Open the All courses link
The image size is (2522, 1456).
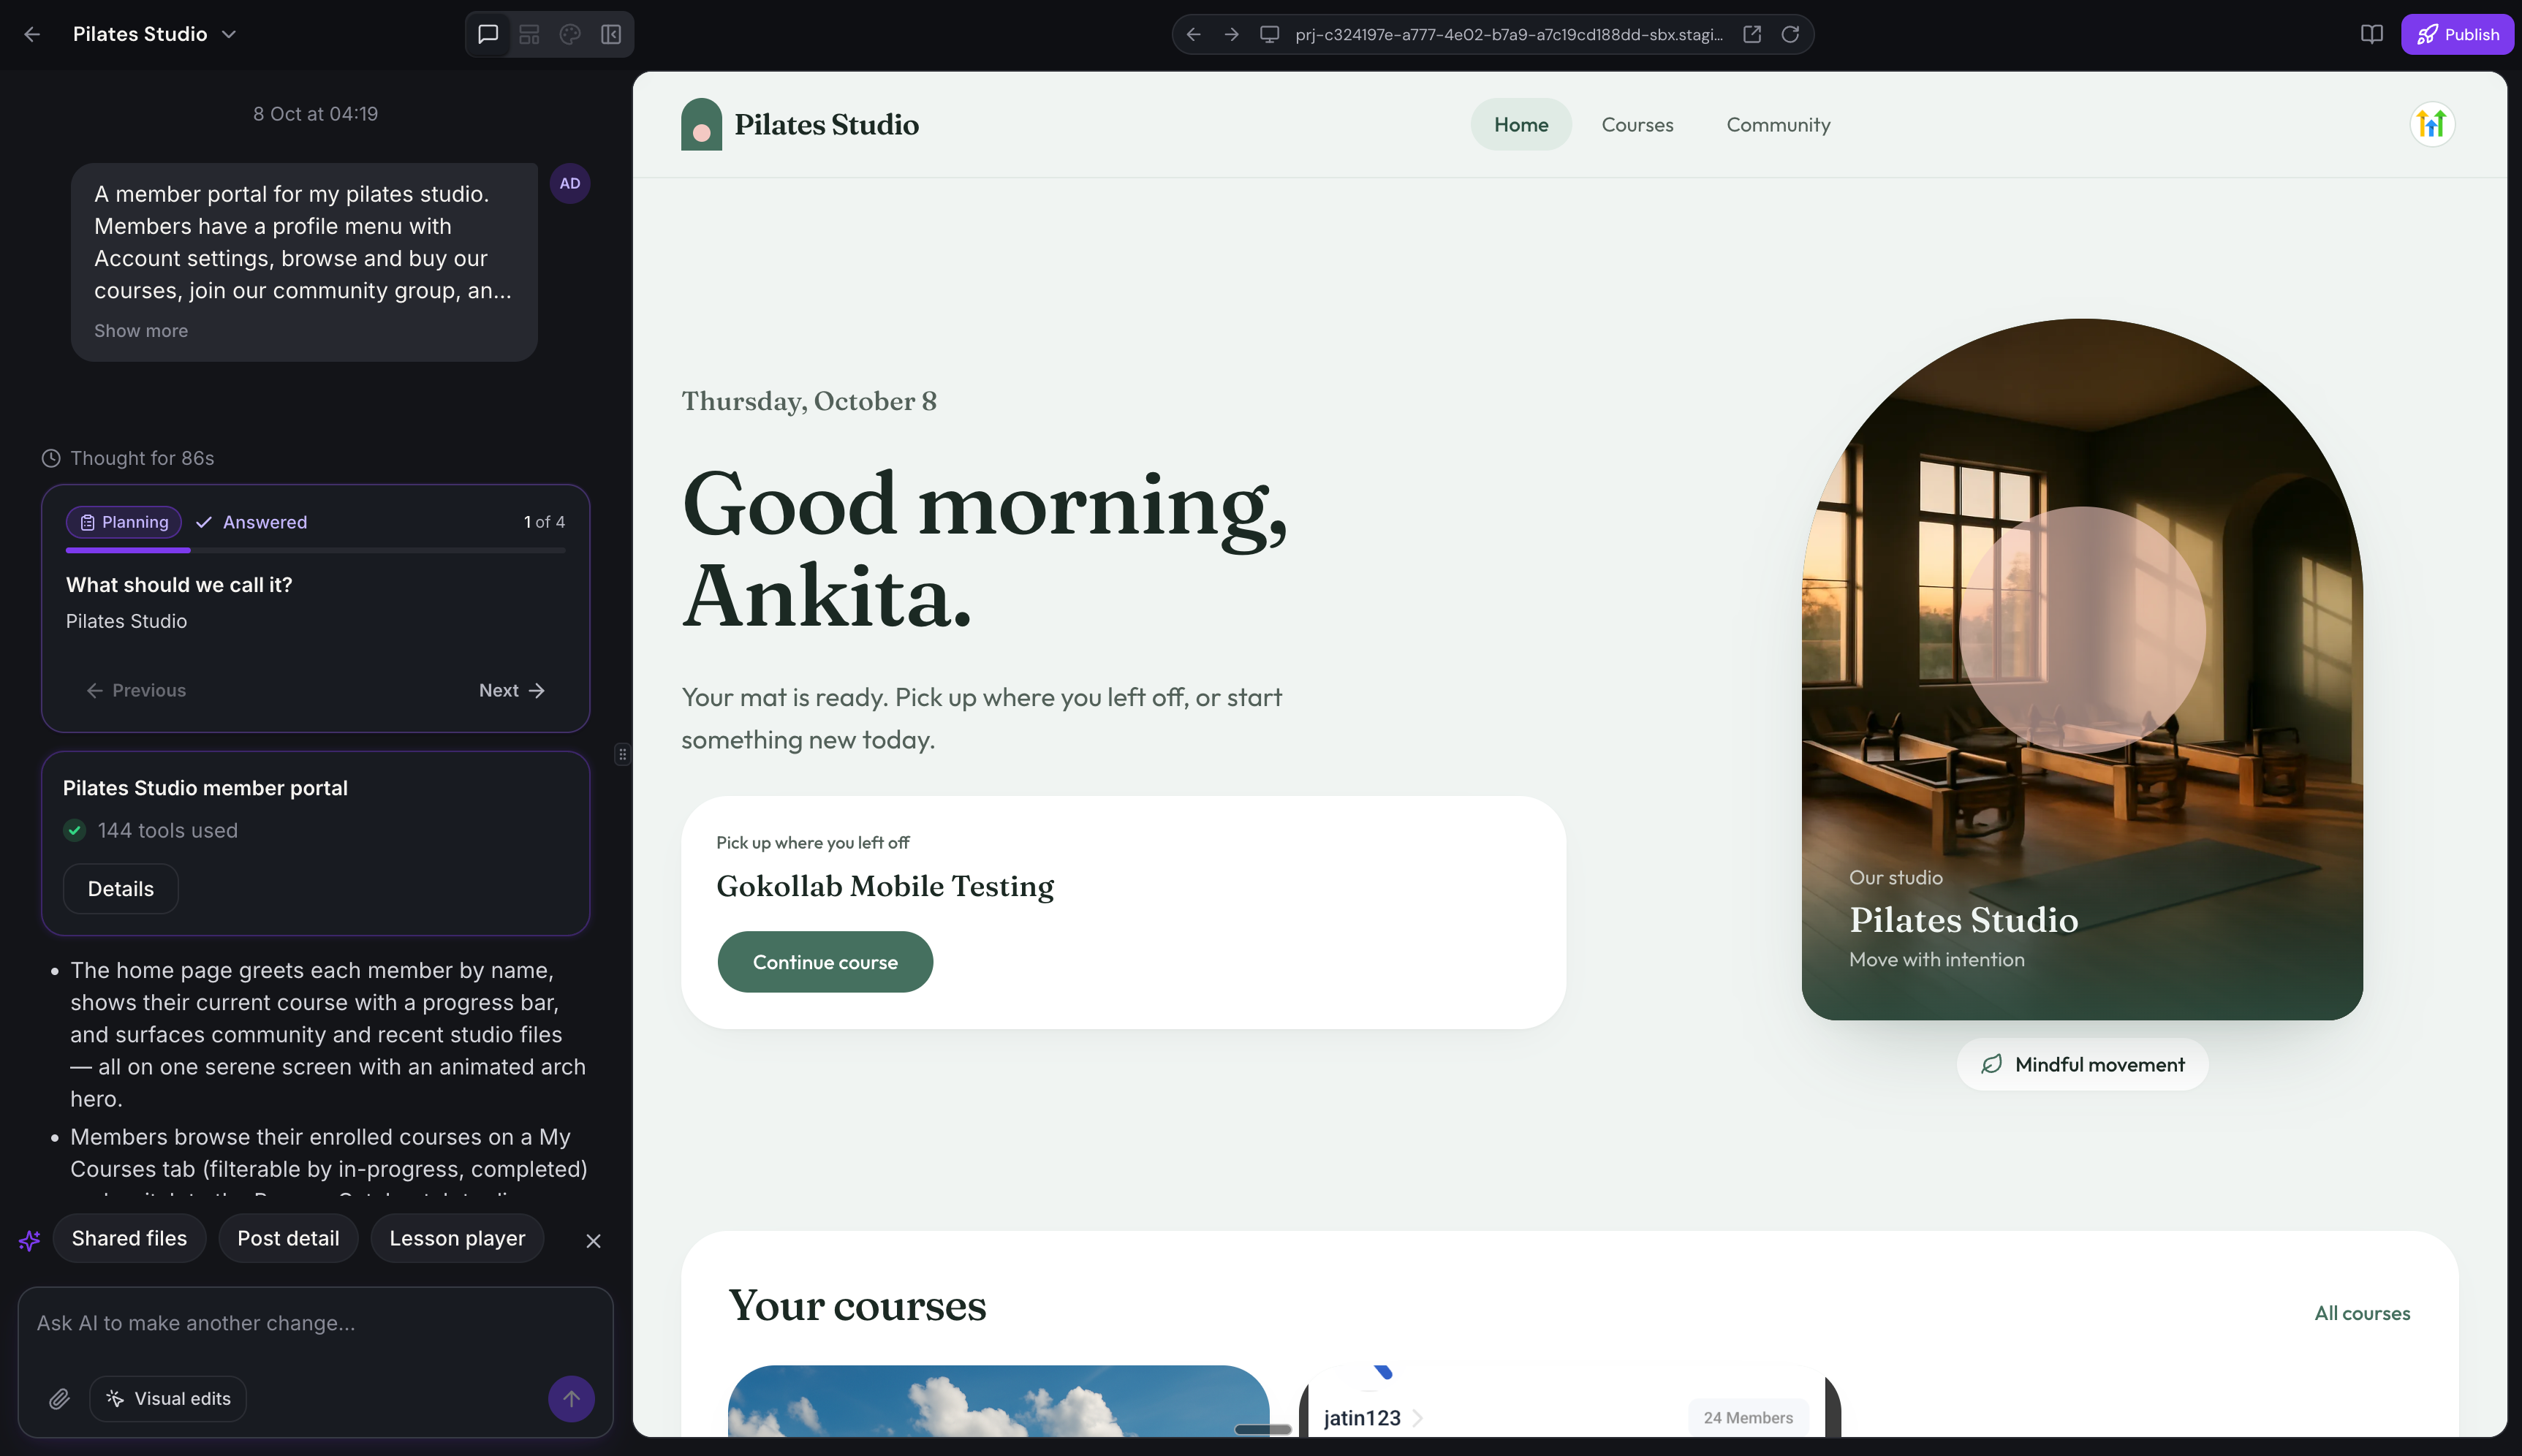tap(2362, 1313)
